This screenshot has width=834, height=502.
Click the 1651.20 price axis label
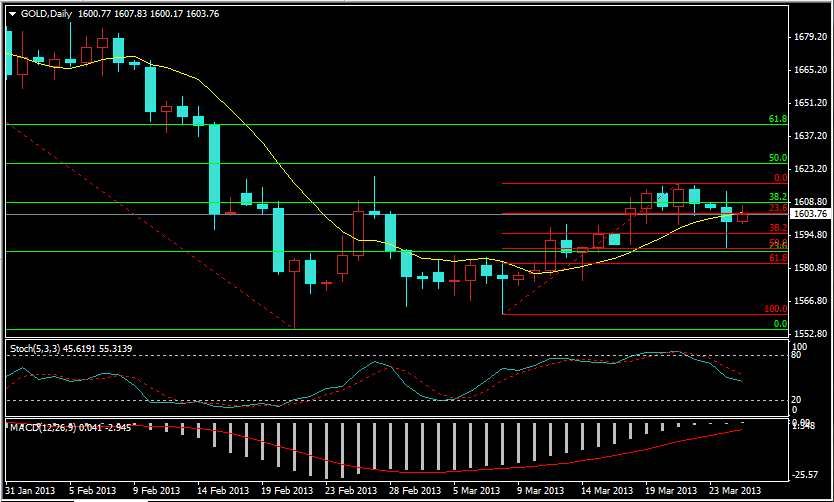coord(810,103)
